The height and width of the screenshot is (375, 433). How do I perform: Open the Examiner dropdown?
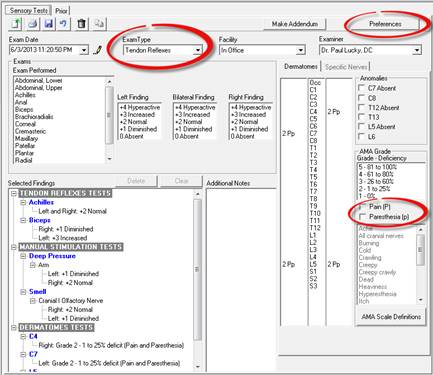coord(417,50)
